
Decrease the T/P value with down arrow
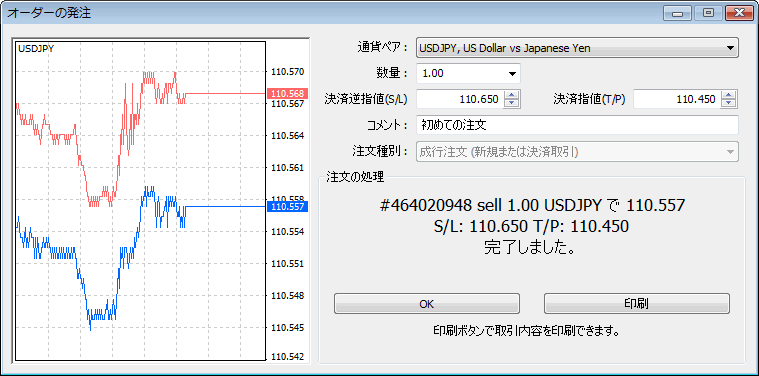click(x=729, y=104)
